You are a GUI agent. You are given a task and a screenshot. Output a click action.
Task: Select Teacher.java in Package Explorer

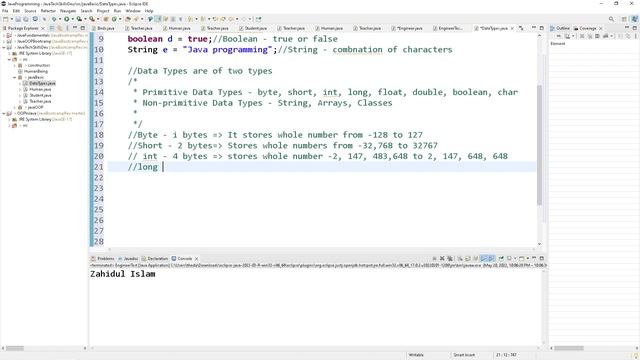click(37, 101)
